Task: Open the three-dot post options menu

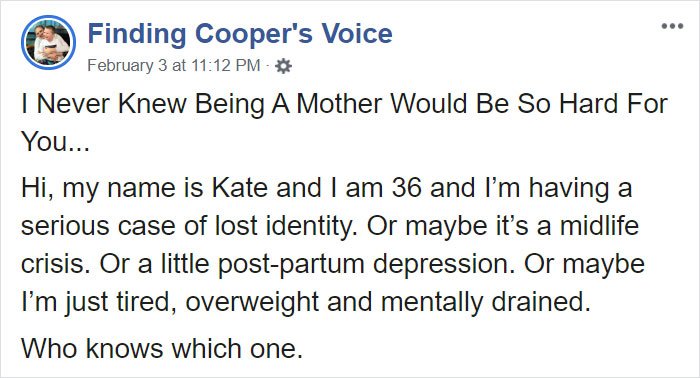Action: (x=672, y=26)
